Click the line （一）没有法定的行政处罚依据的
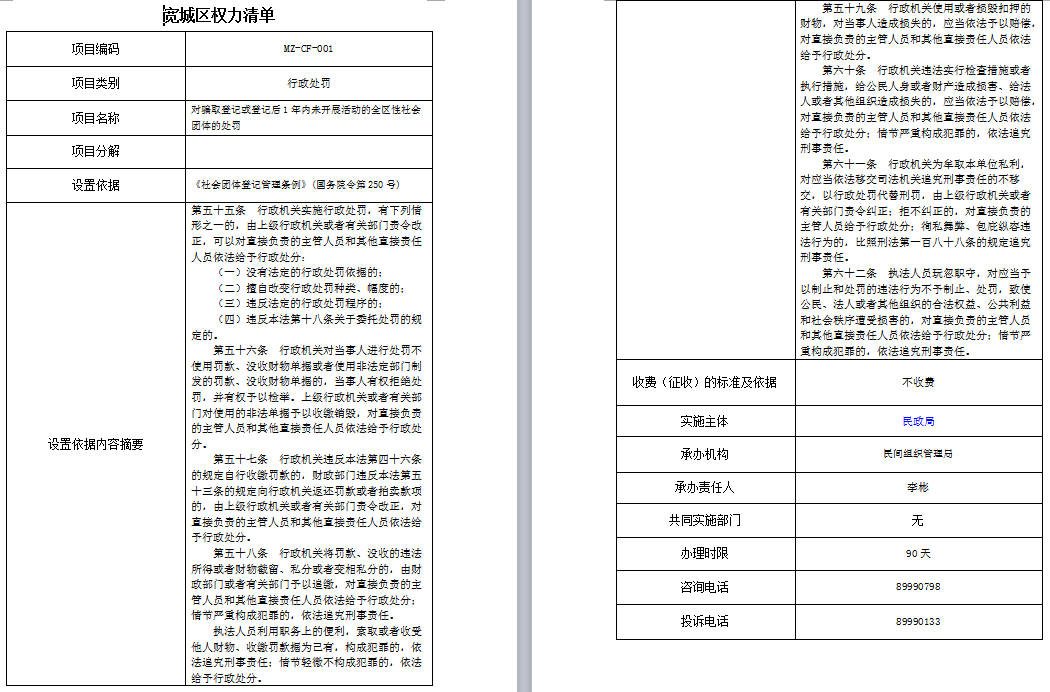 pyautogui.click(x=300, y=273)
